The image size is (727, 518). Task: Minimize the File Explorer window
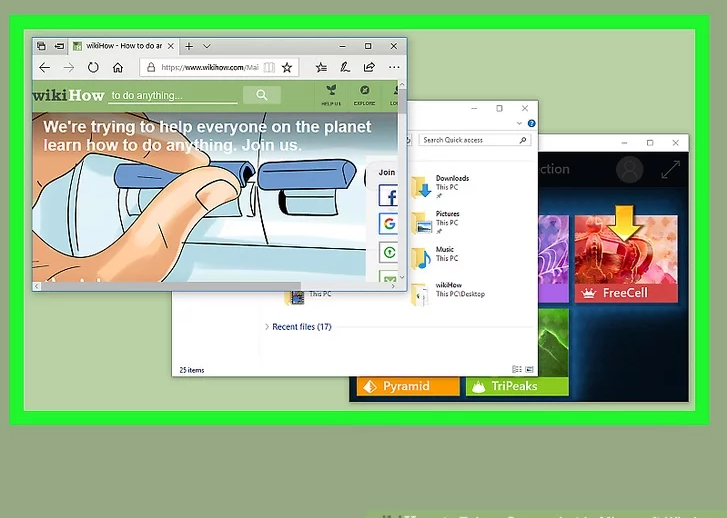pyautogui.click(x=474, y=109)
